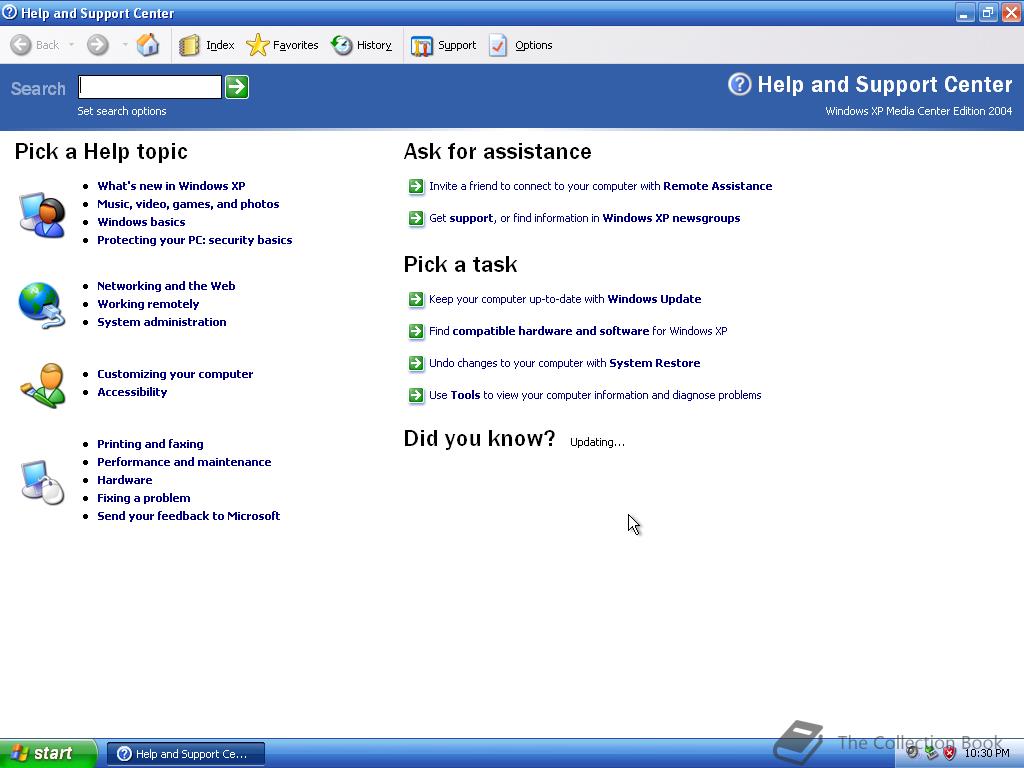
Task: Click the red security shield tray icon
Action: pos(950,754)
